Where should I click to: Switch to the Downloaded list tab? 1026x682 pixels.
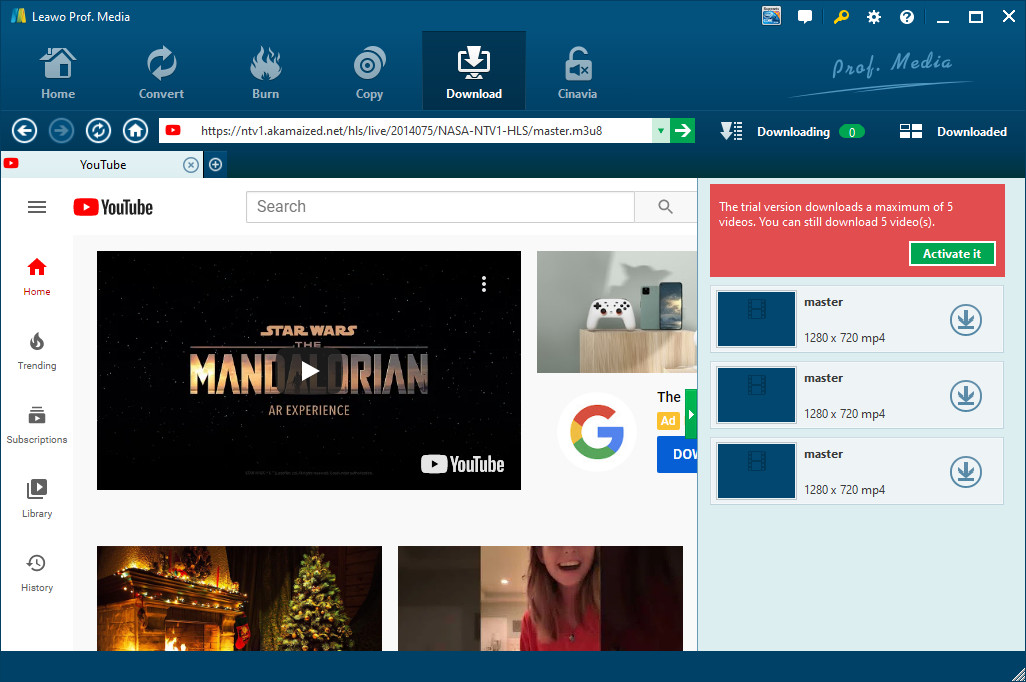click(953, 132)
